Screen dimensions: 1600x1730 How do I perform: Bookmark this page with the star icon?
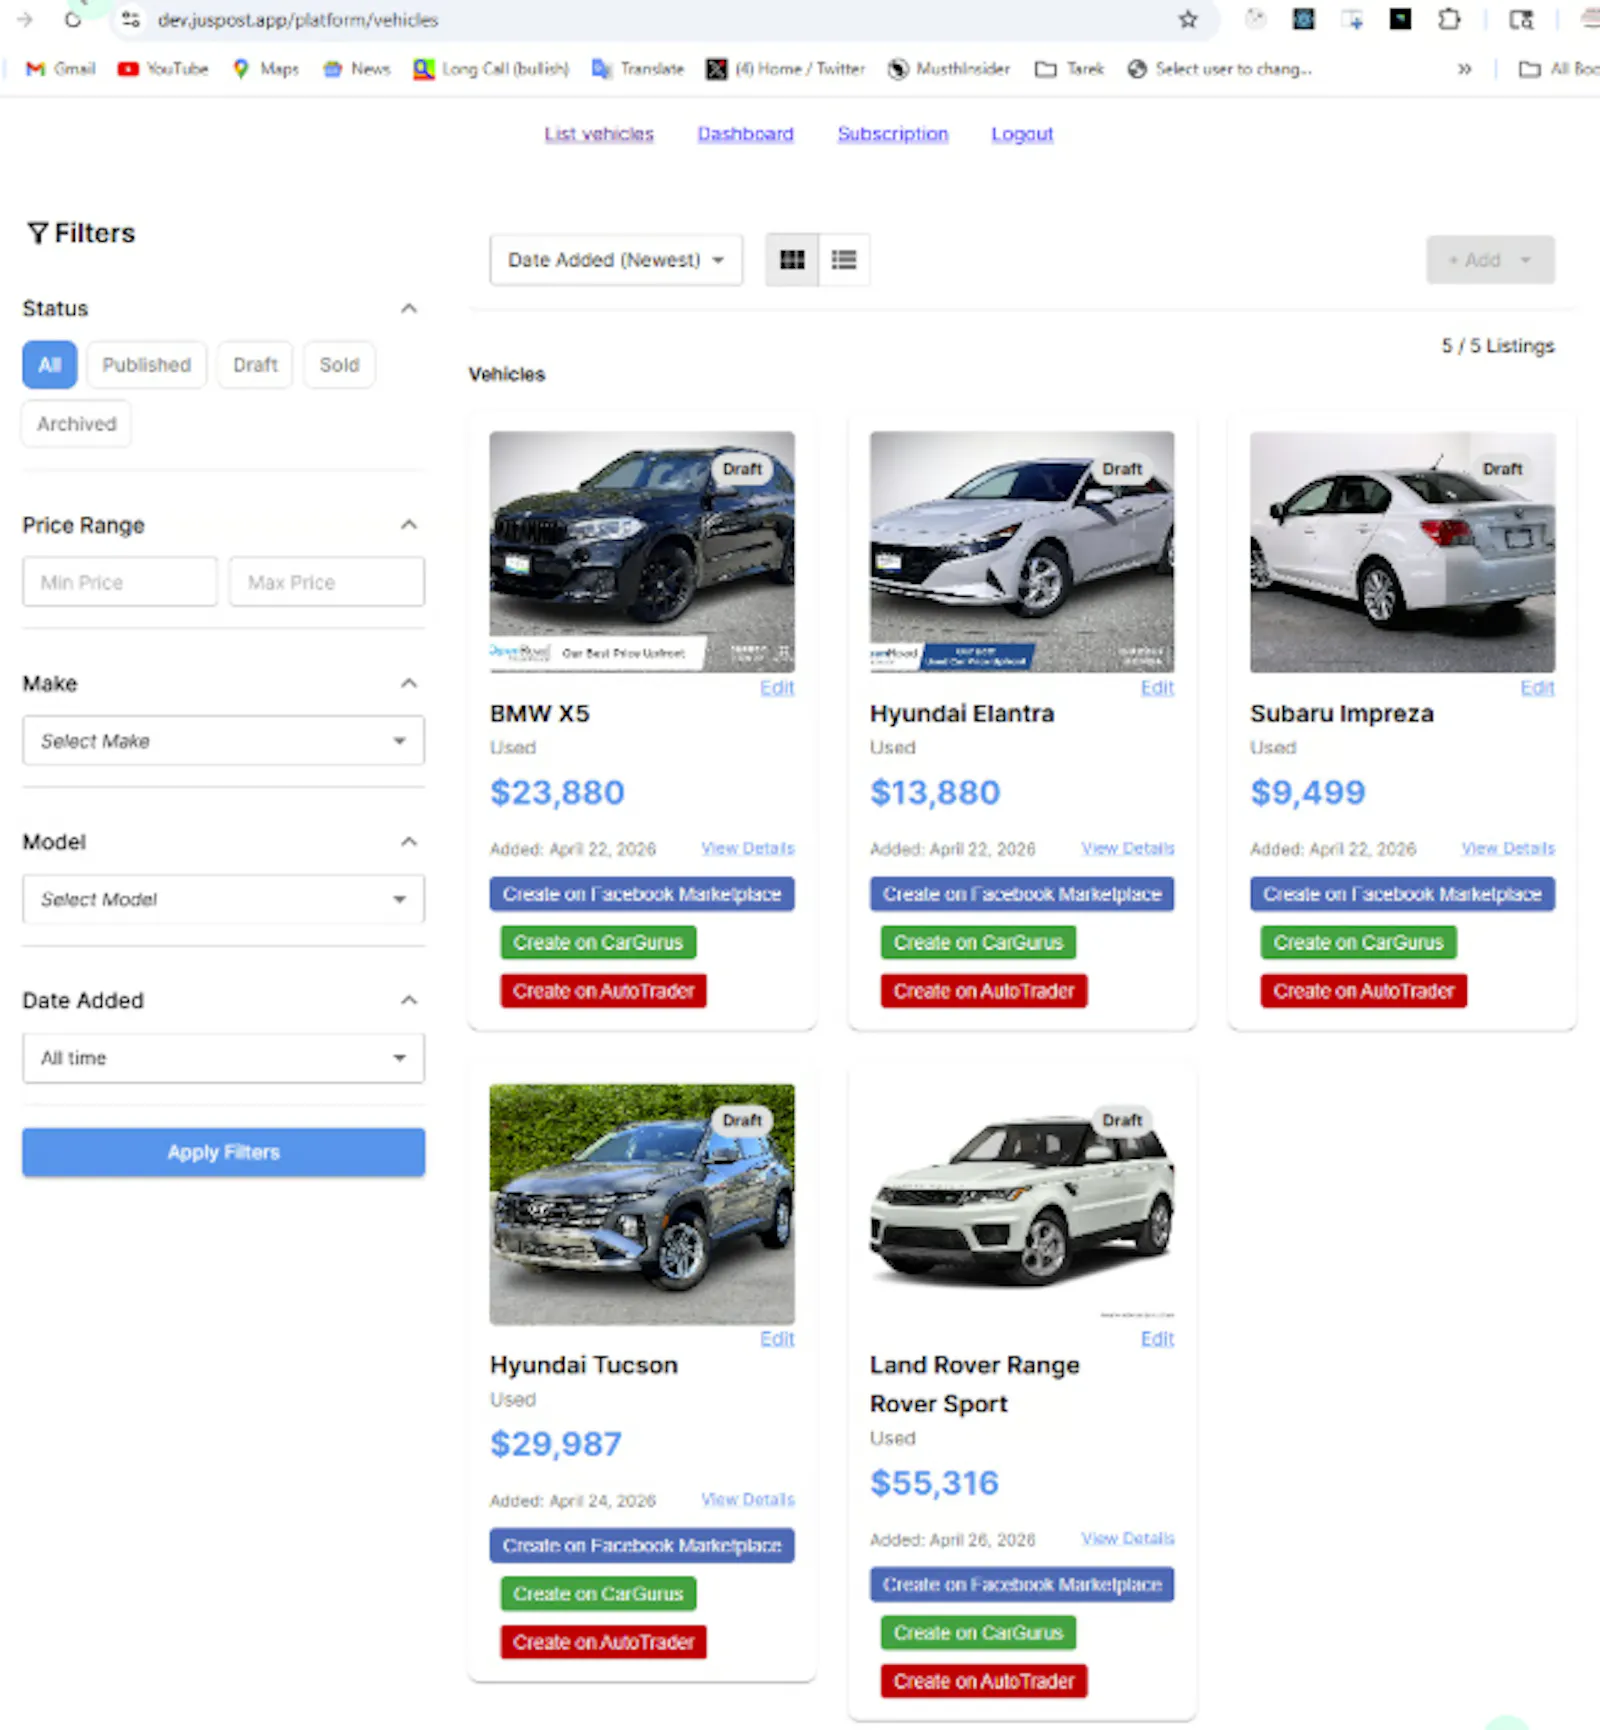point(1188,20)
